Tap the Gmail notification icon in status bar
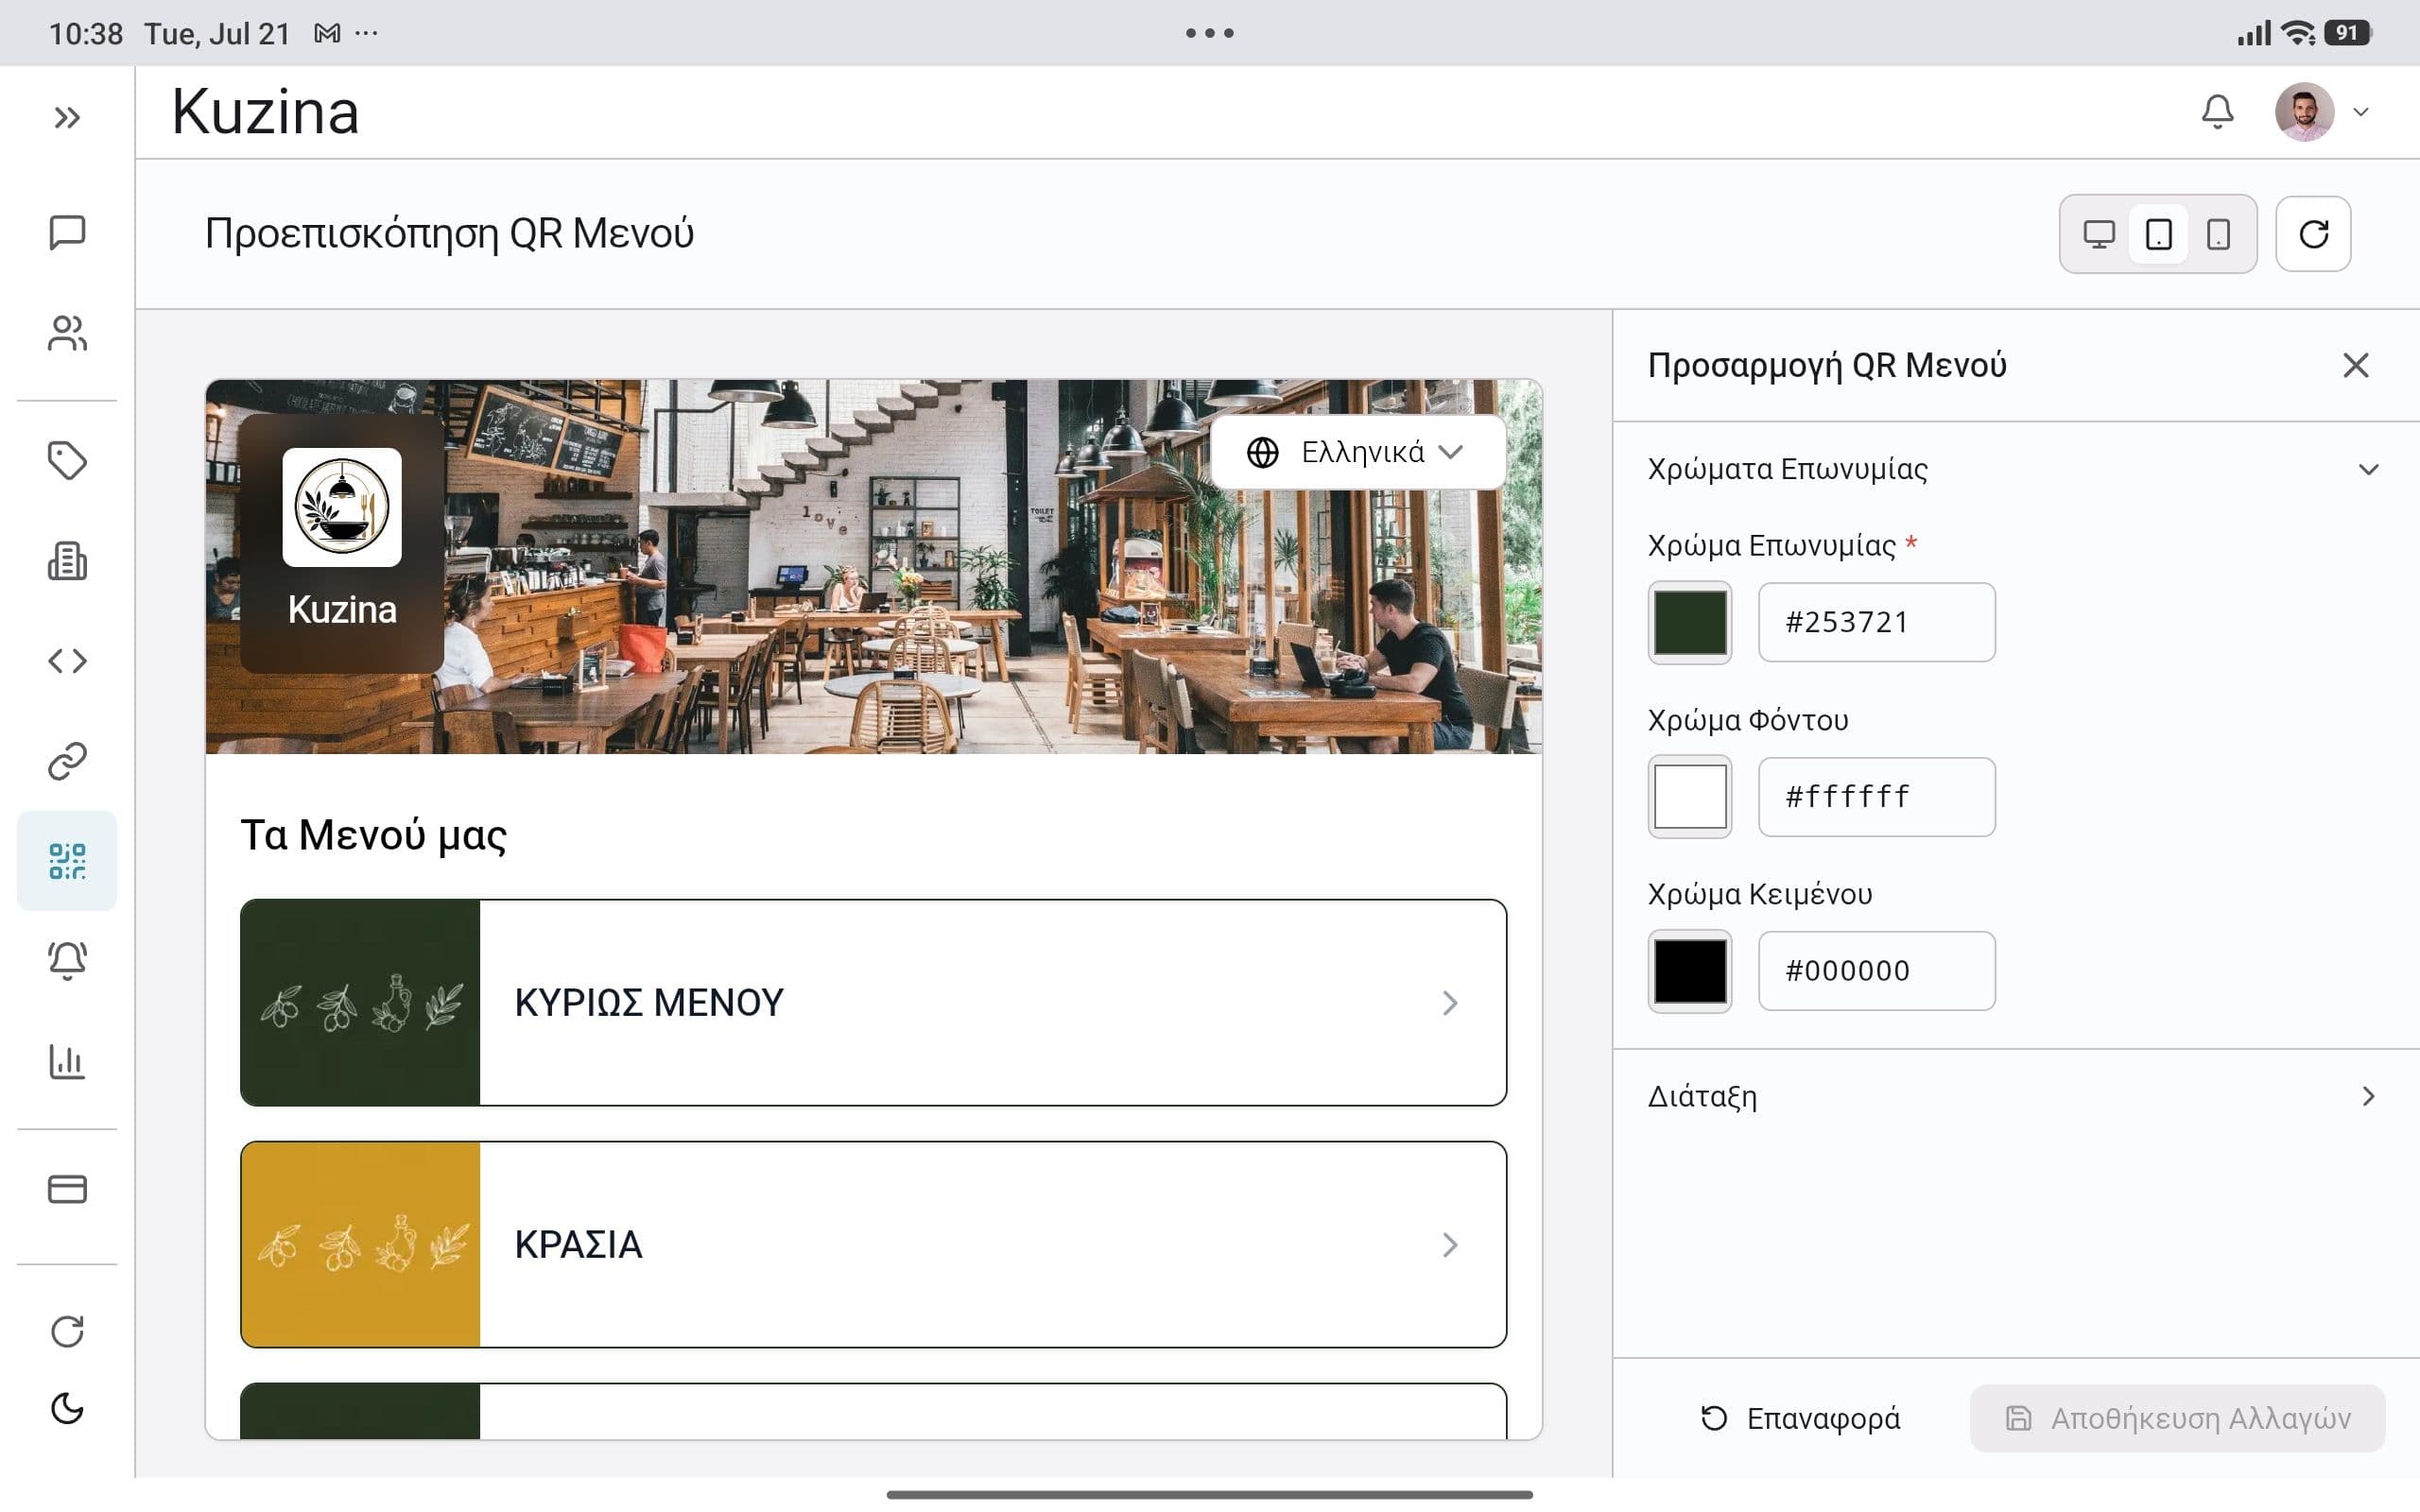This screenshot has height=1512, width=2420. [x=327, y=33]
